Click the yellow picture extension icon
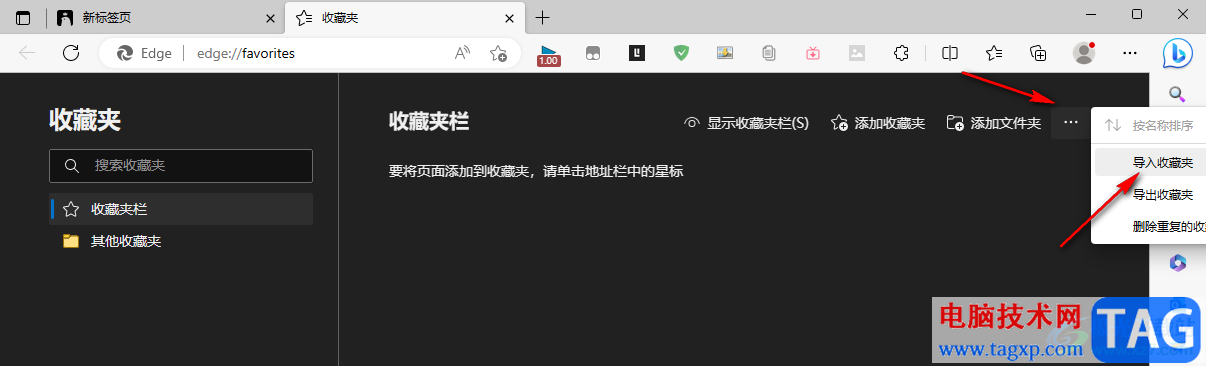The width and height of the screenshot is (1206, 366). pos(725,53)
